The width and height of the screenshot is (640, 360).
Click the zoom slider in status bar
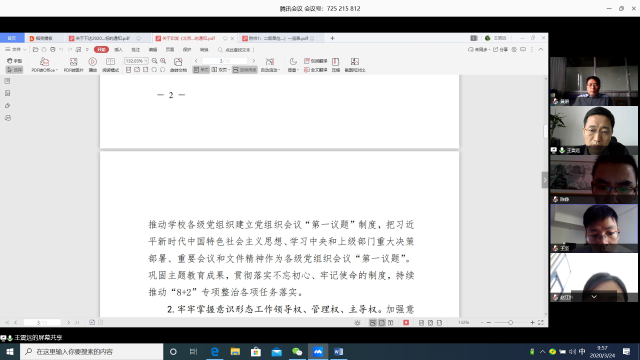[510, 322]
